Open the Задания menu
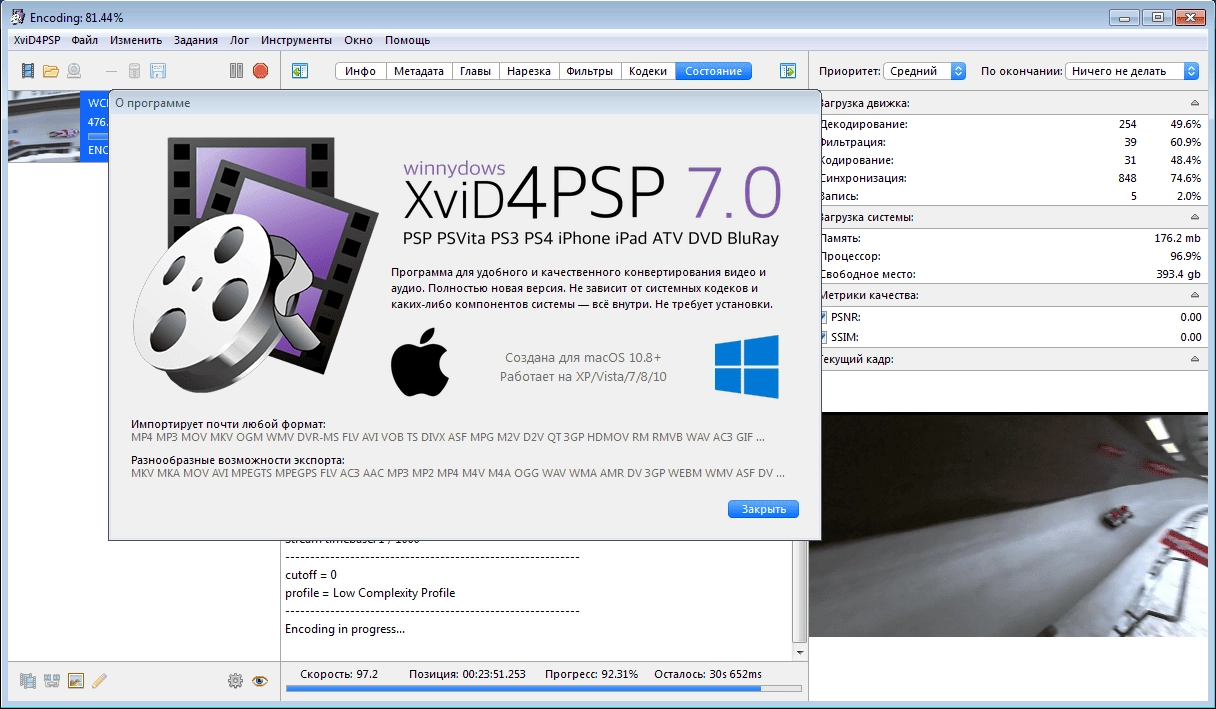 (195, 40)
